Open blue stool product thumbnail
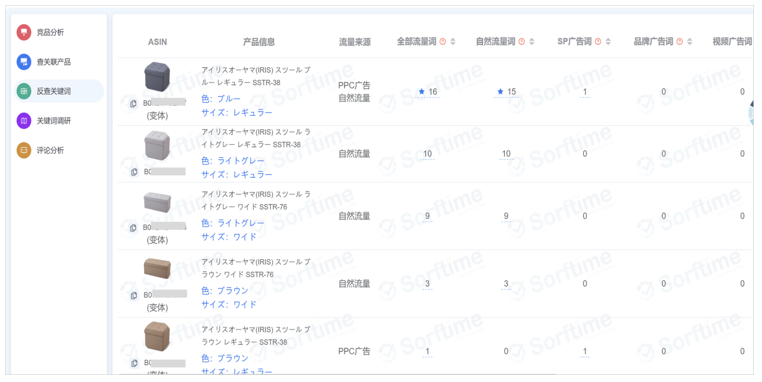 (x=157, y=77)
